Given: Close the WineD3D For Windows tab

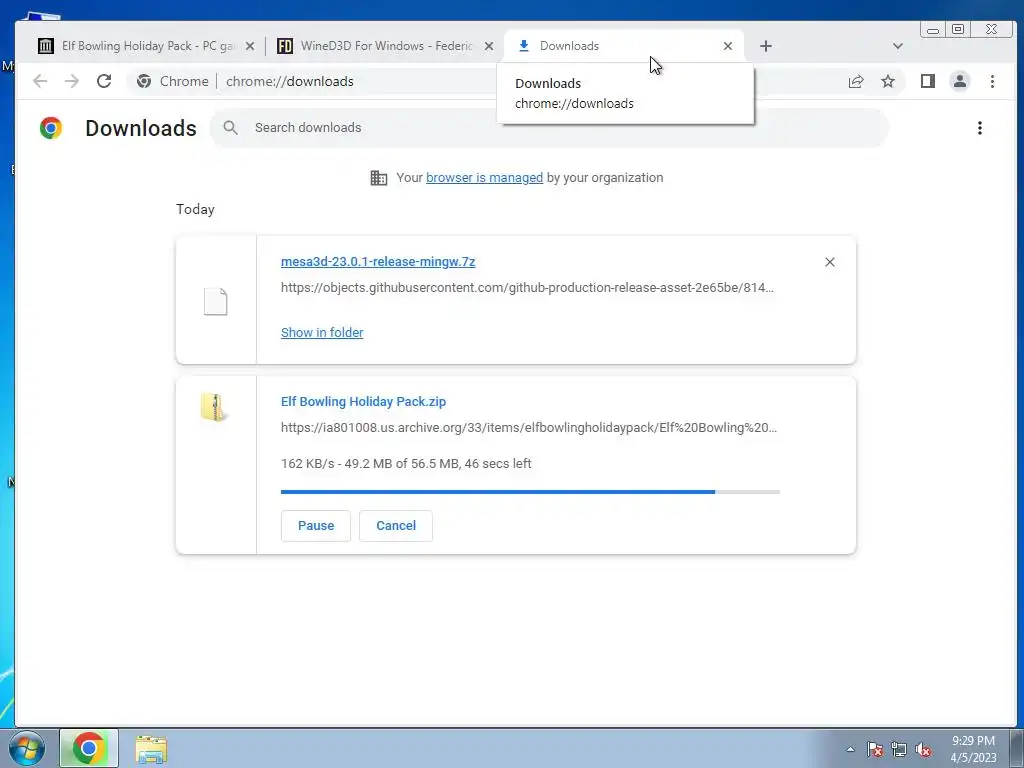Looking at the screenshot, I should click(488, 46).
